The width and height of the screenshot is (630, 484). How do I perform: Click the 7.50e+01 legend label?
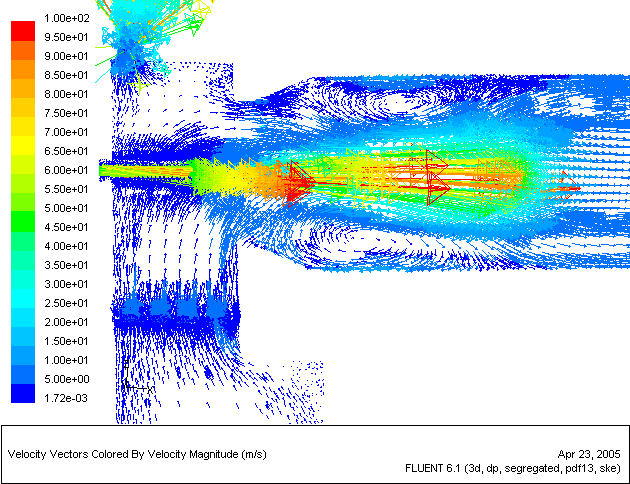66,113
